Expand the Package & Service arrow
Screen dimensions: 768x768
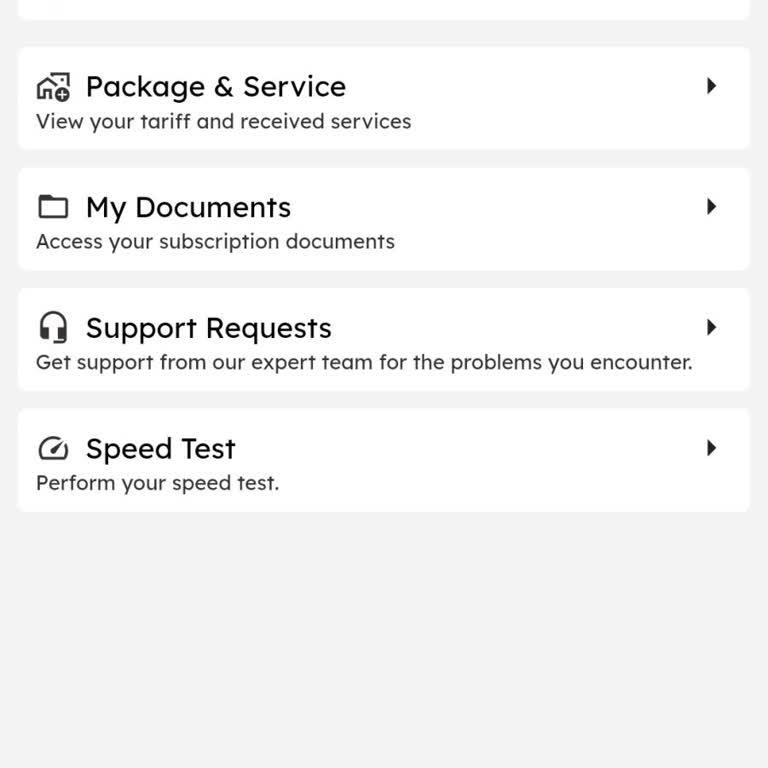[x=711, y=86]
